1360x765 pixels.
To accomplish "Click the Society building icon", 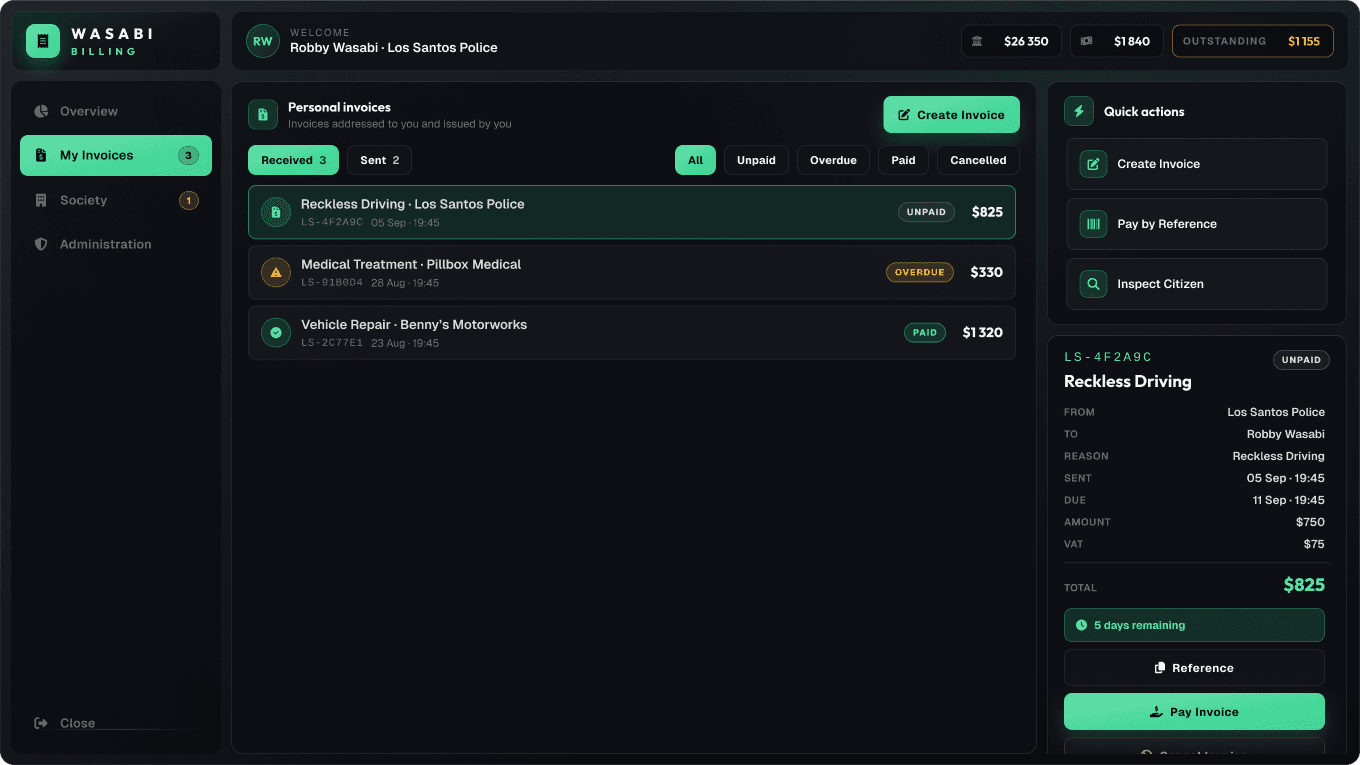I will click(41, 200).
